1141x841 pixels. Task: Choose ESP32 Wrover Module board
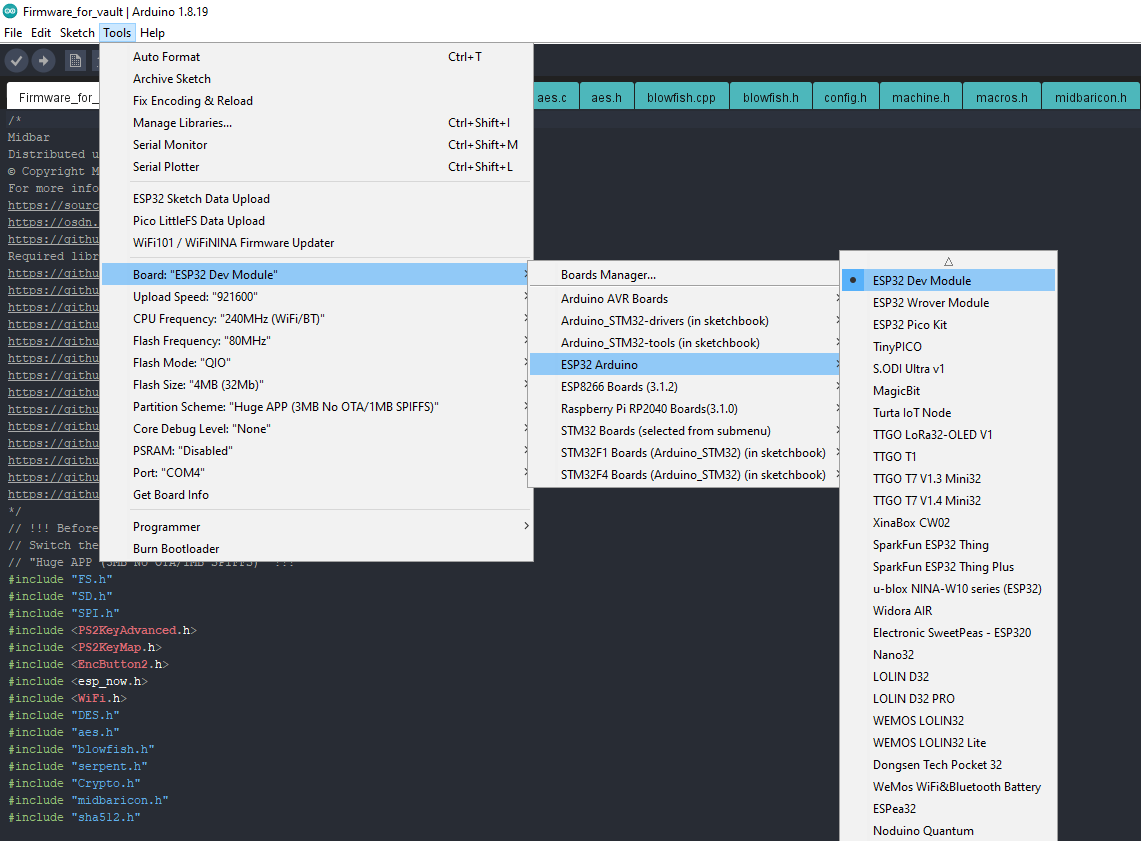[948, 303]
